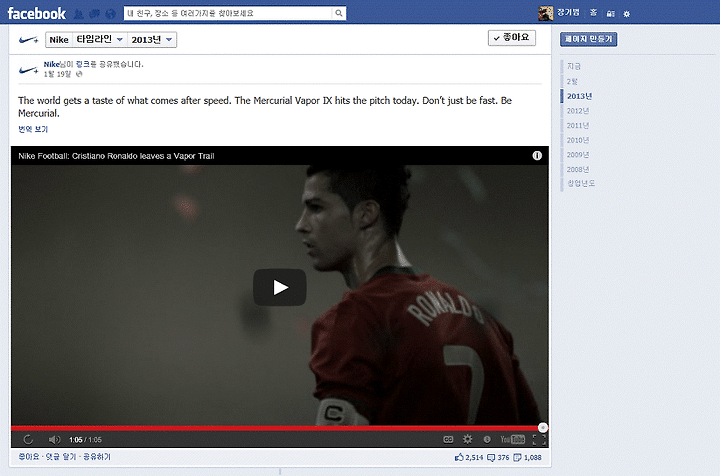This screenshot has height=476, width=720.
Task: Click comment link under video
Action: (61, 457)
